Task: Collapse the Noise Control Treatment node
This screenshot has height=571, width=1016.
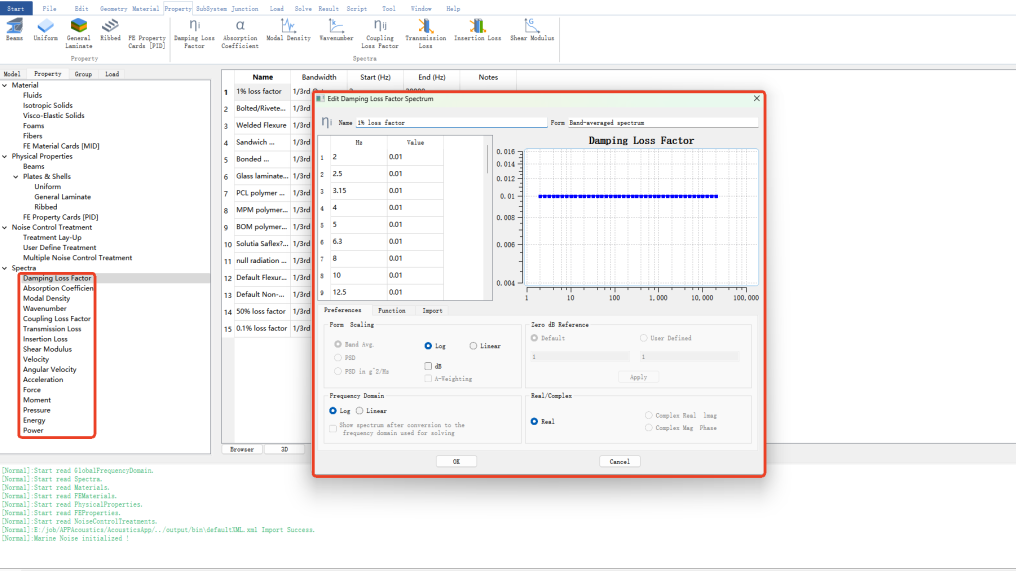Action: [5, 227]
